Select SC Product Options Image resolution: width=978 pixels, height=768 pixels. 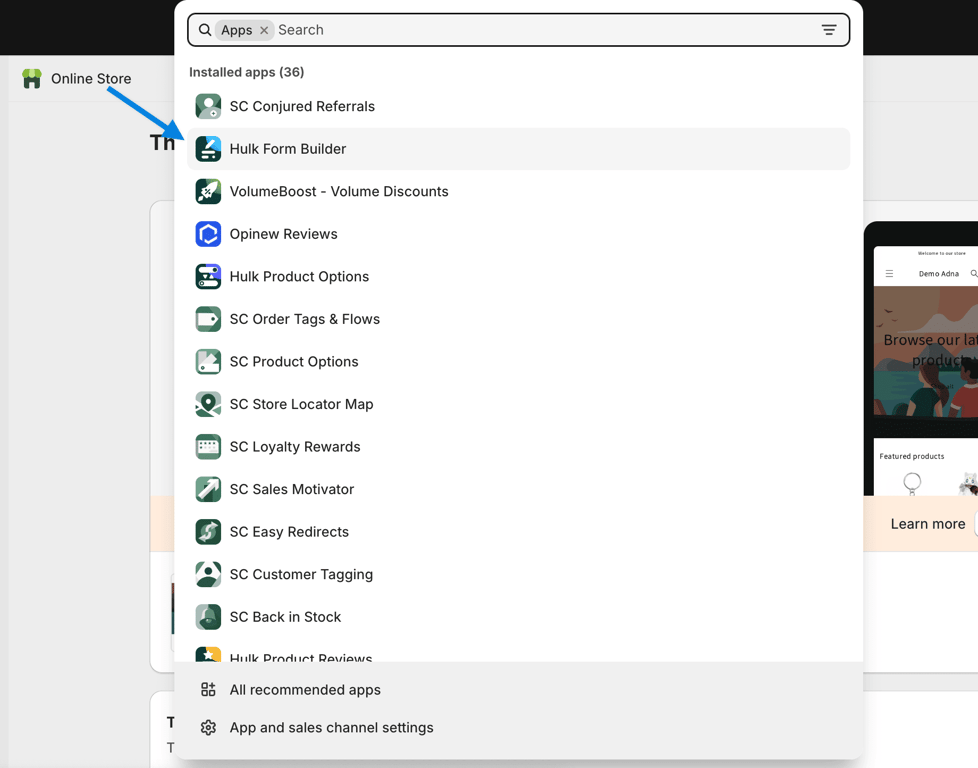(518, 361)
